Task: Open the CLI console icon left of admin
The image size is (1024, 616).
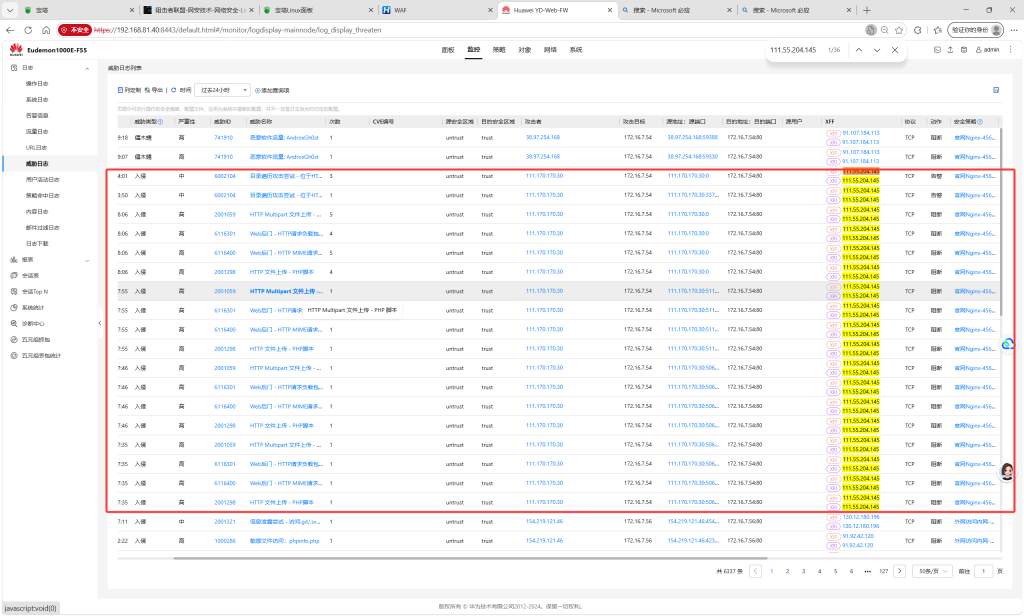Action: [x=937, y=50]
